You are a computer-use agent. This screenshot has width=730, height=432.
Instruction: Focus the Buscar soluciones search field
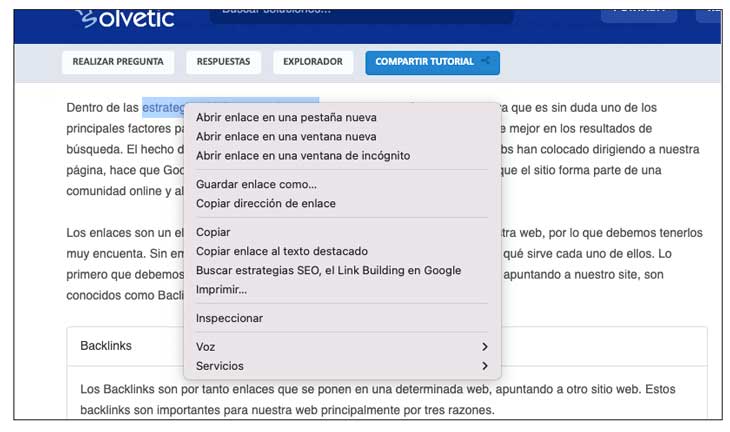click(361, 15)
